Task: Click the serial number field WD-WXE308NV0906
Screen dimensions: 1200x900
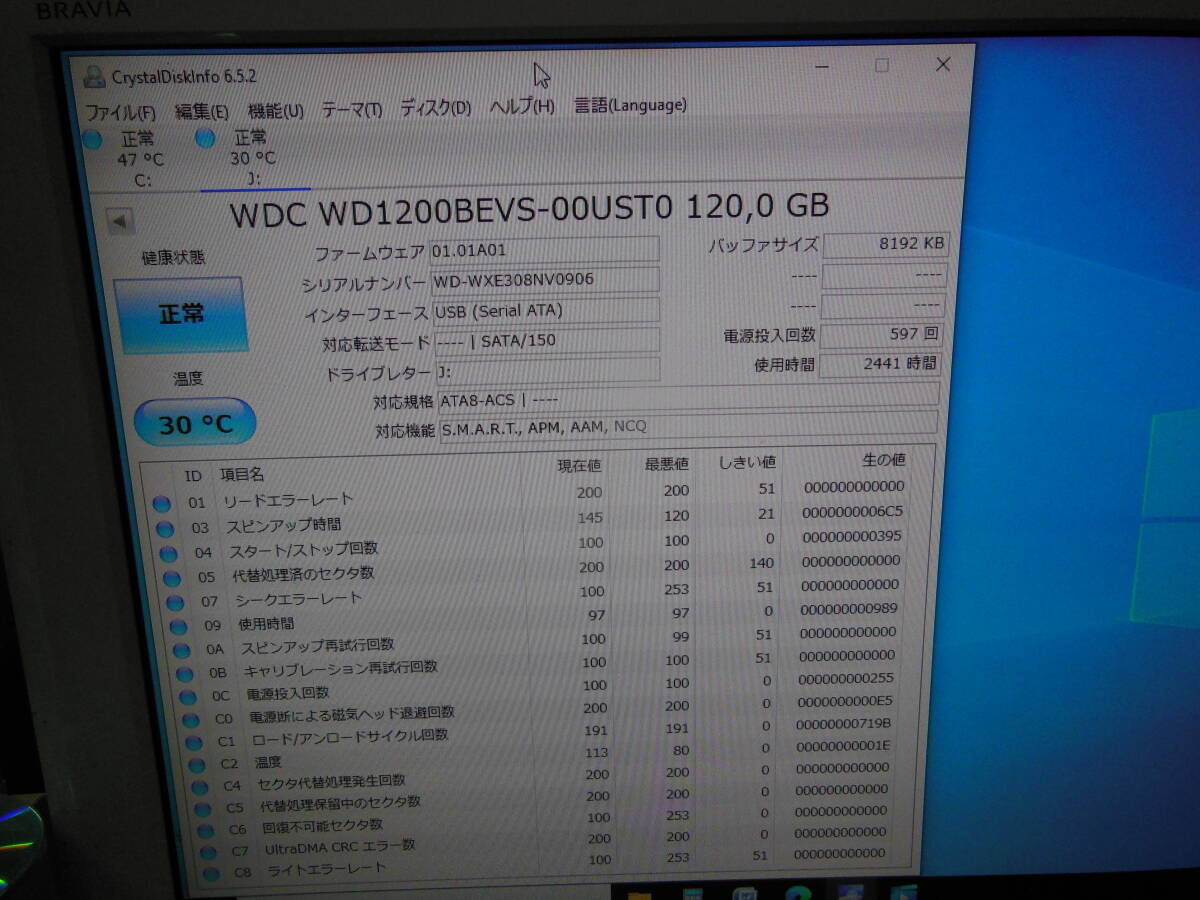Action: coord(545,280)
